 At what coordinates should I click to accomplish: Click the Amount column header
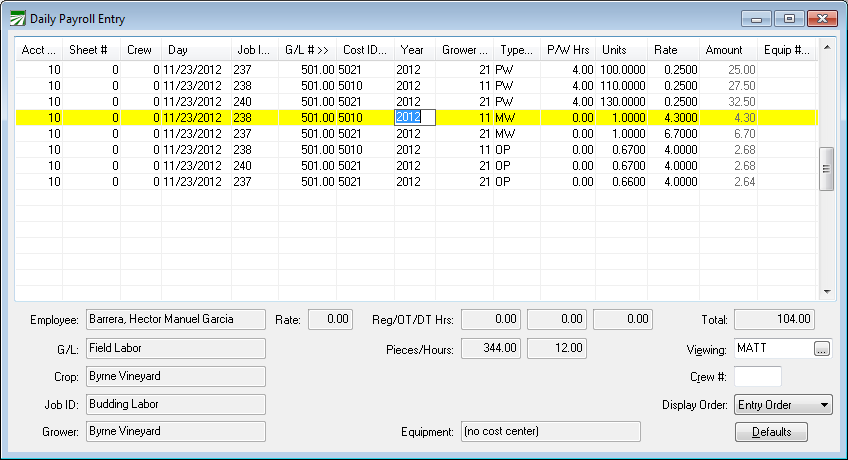click(x=724, y=49)
